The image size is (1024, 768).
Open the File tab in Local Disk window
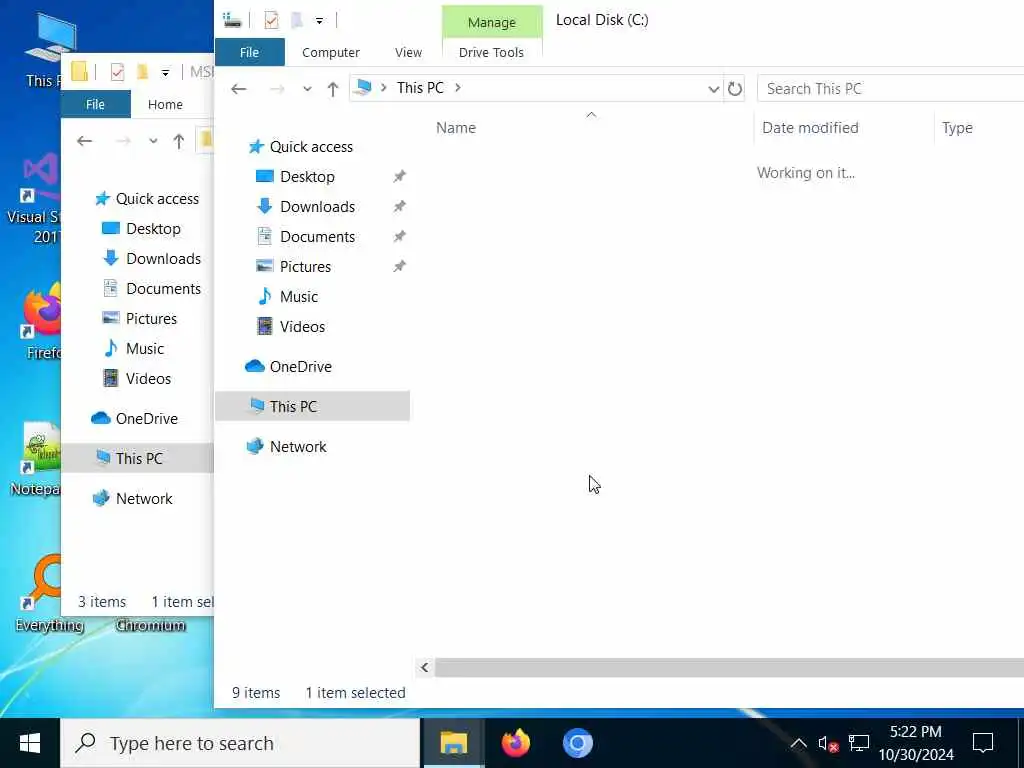249,52
